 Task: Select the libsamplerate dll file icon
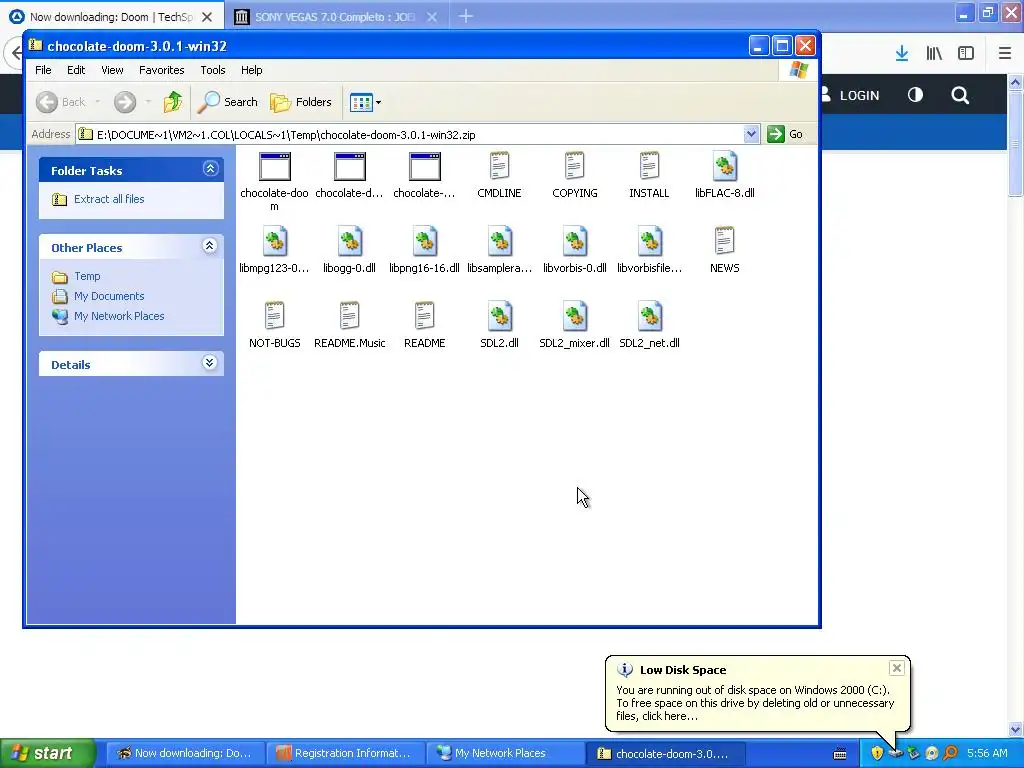pyautogui.click(x=500, y=241)
